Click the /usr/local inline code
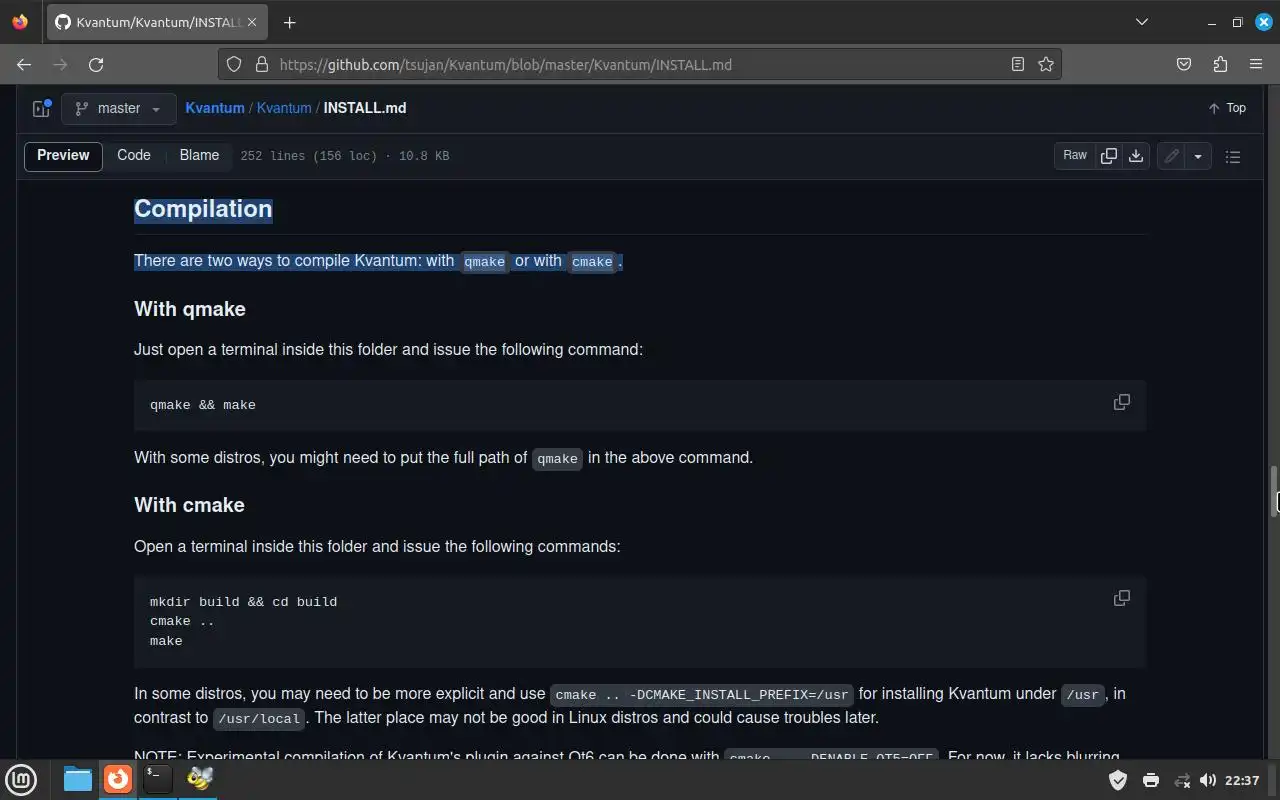The width and height of the screenshot is (1280, 800). (258, 718)
